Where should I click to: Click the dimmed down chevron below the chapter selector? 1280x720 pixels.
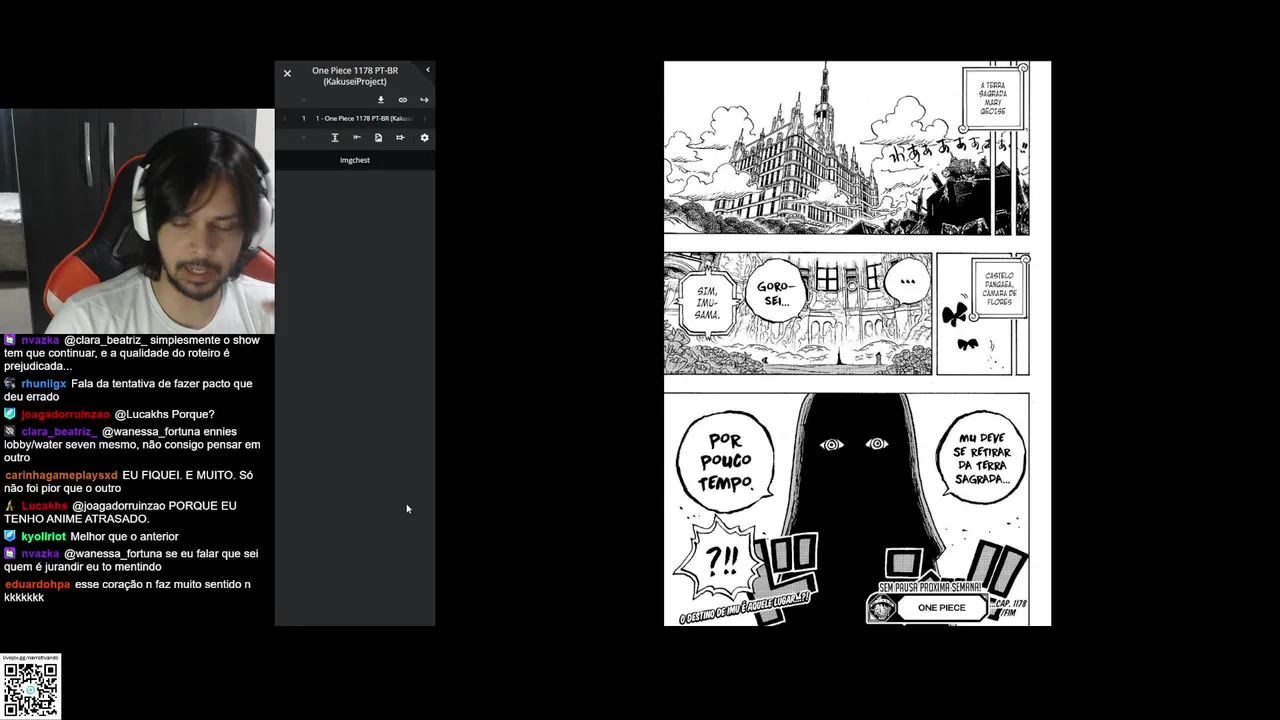pos(303,138)
